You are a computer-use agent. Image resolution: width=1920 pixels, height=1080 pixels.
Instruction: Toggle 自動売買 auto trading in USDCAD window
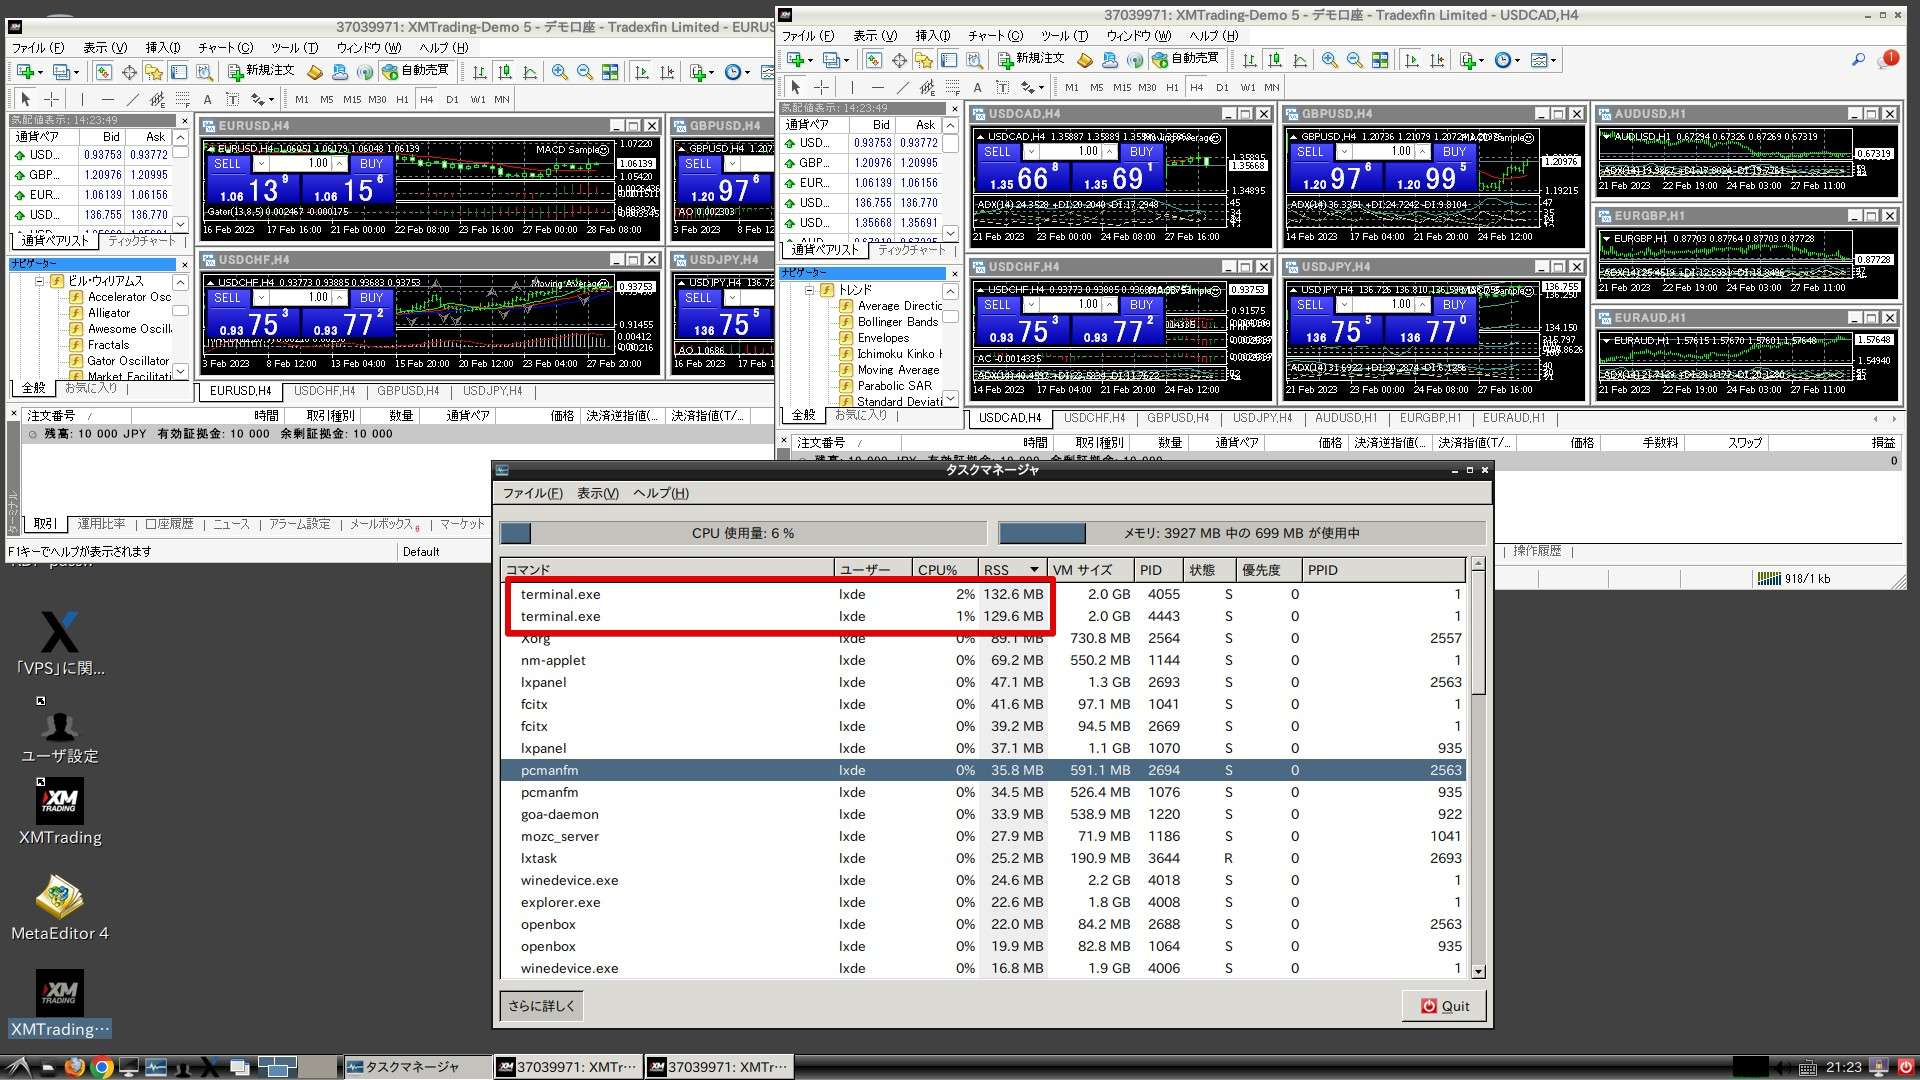(1186, 59)
